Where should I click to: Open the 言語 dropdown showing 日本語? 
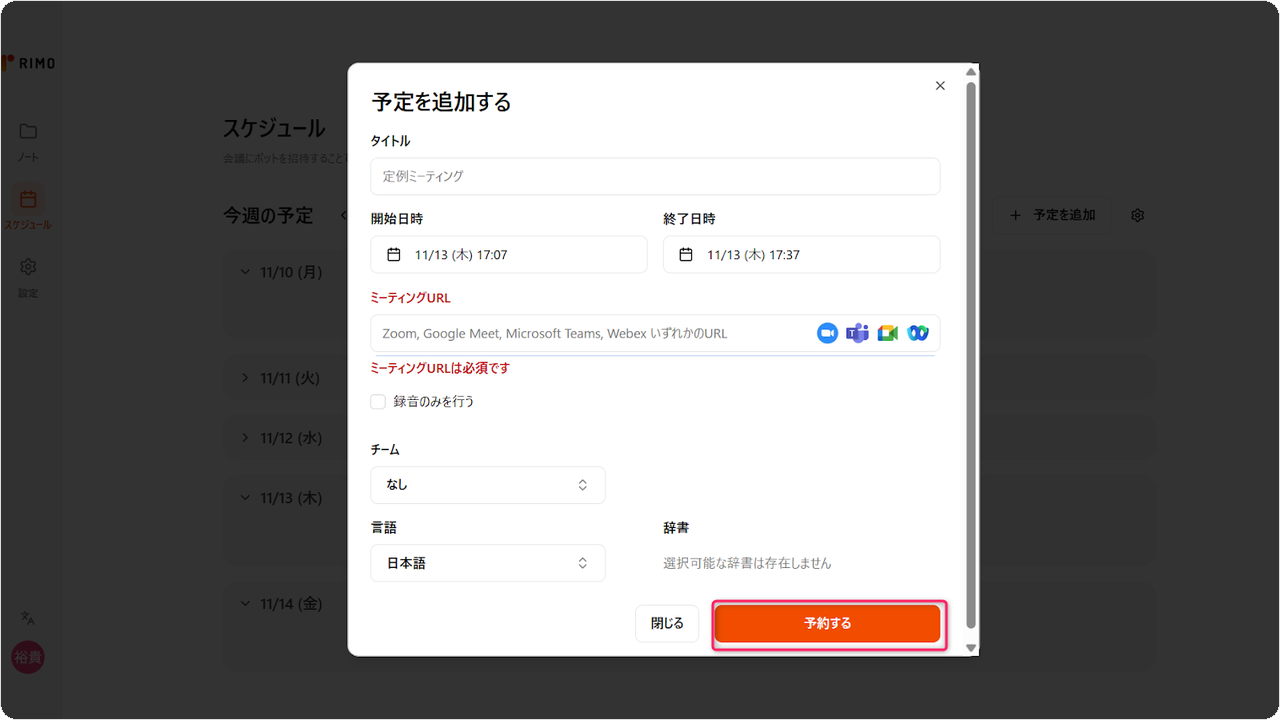point(488,563)
